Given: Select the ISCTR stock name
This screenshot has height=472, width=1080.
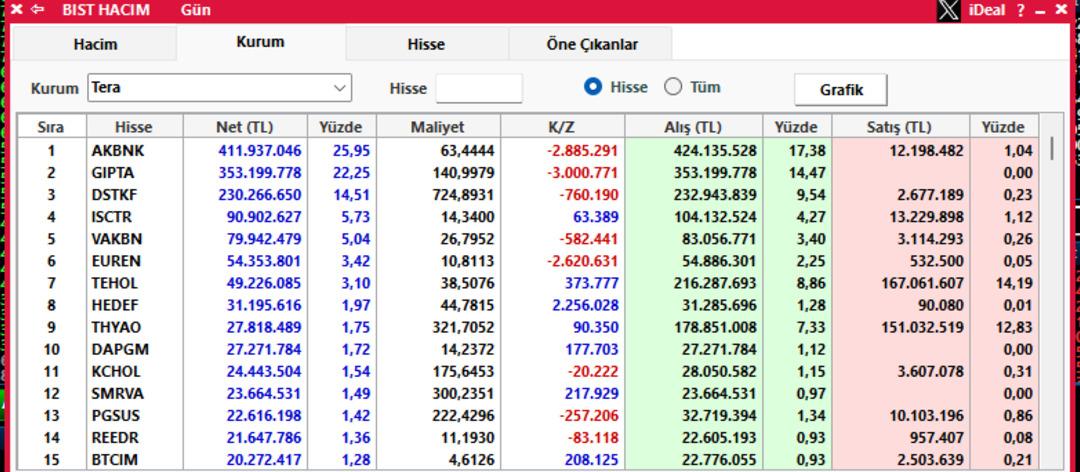Looking at the screenshot, I should 111,217.
